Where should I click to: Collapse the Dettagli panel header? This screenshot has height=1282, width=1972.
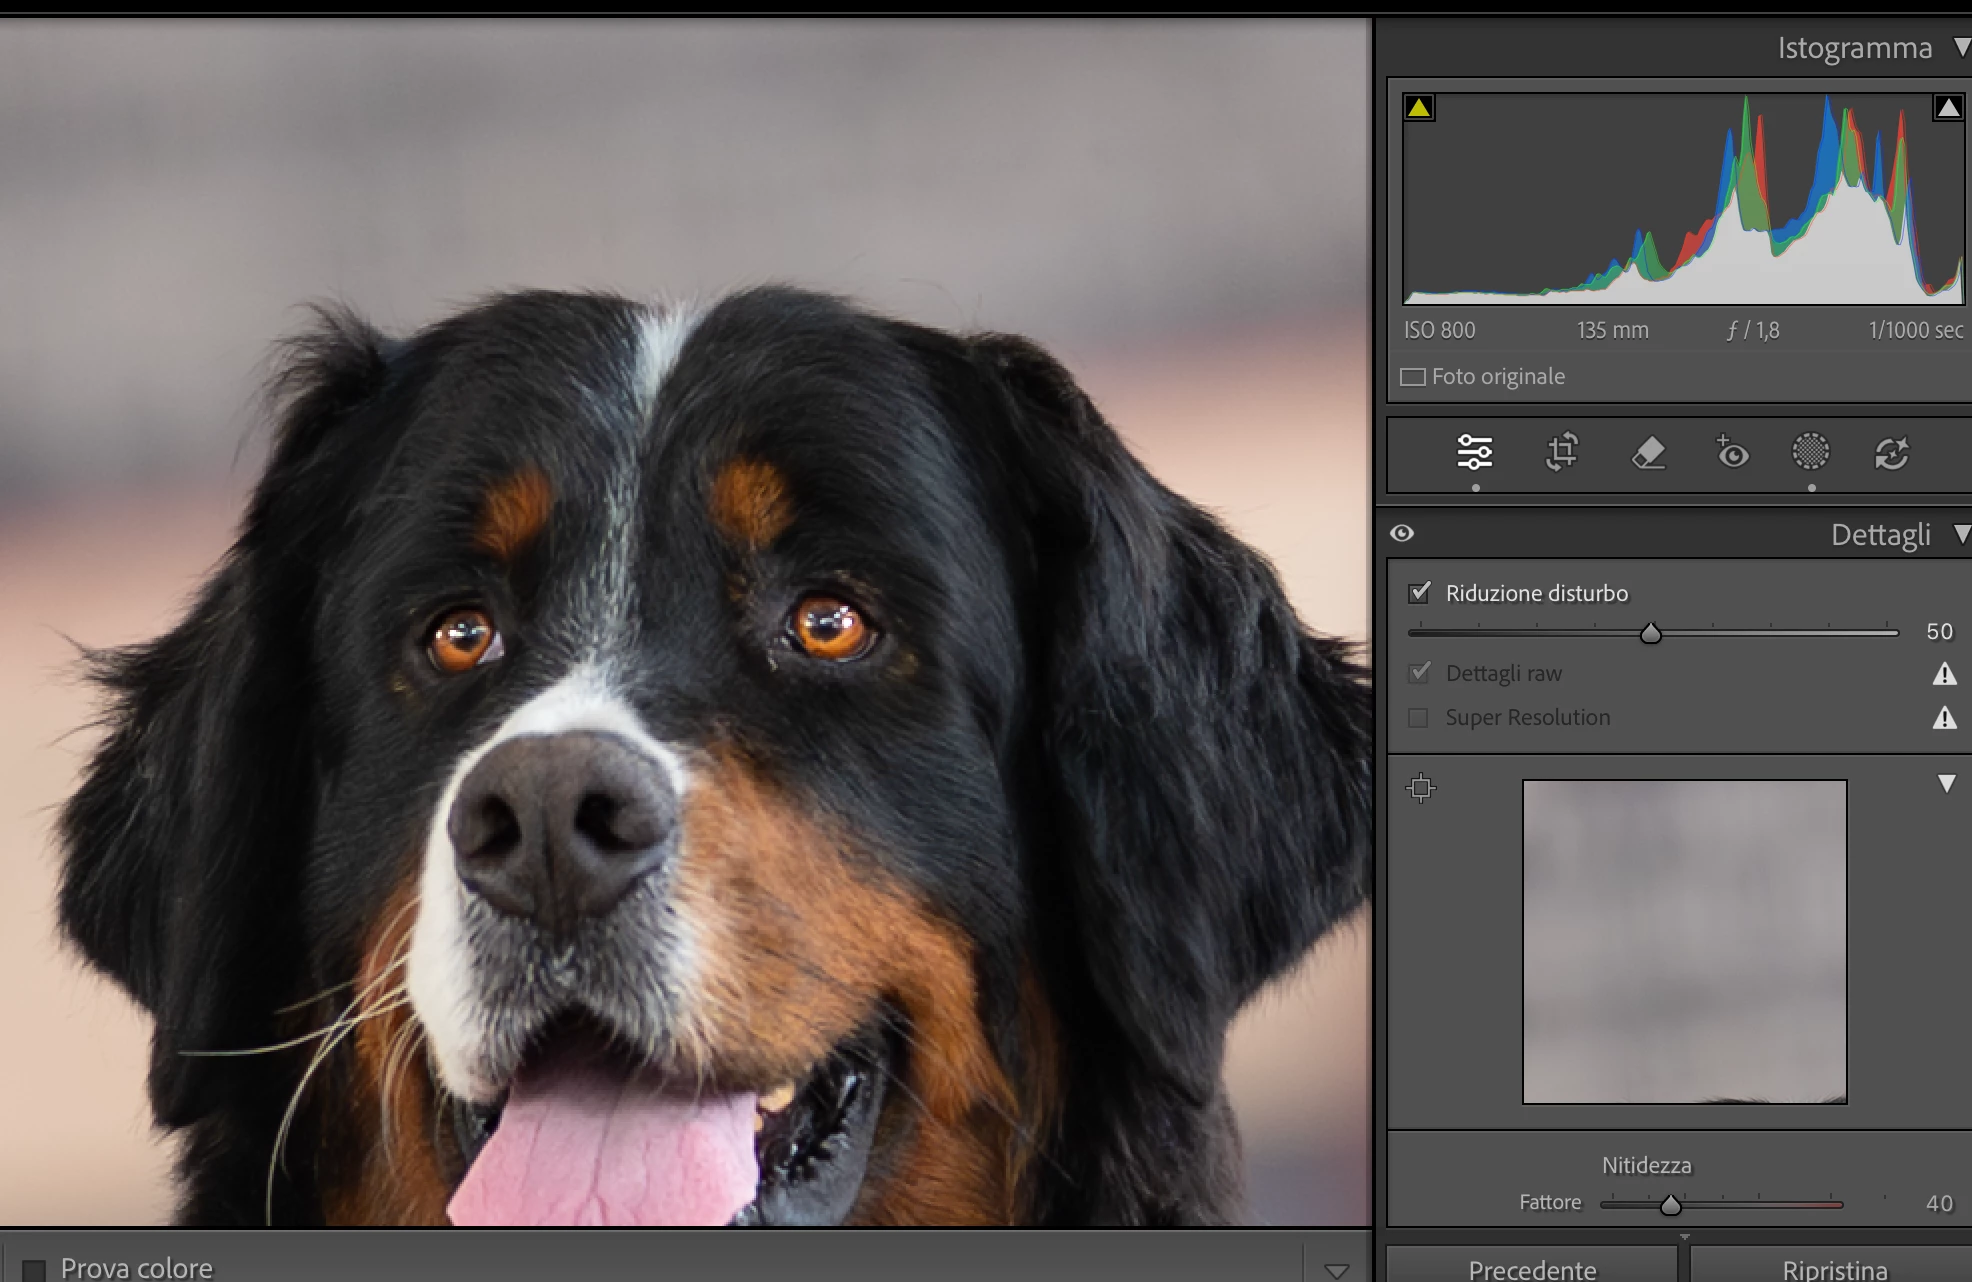tap(1960, 534)
